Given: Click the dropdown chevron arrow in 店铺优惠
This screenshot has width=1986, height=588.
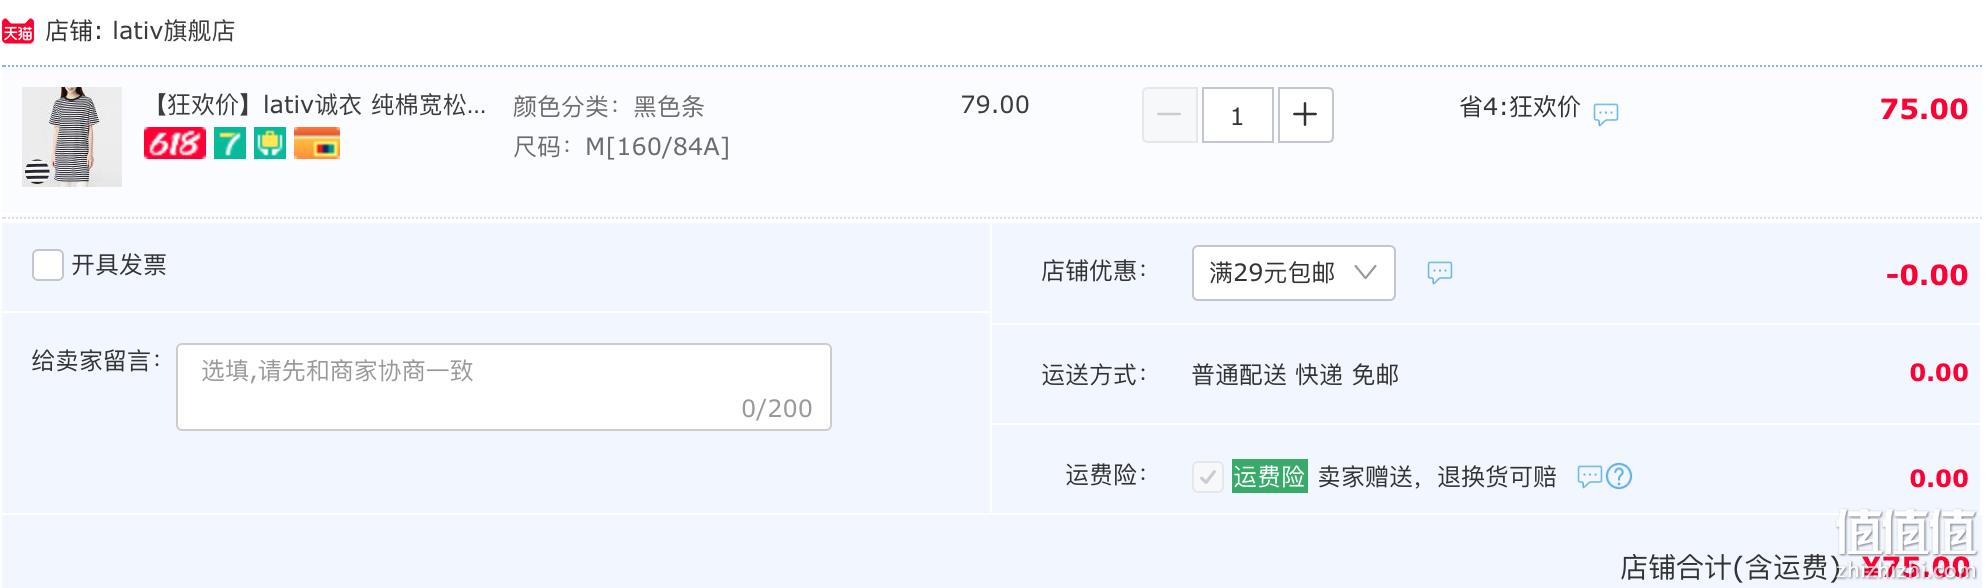Looking at the screenshot, I should [x=1365, y=272].
